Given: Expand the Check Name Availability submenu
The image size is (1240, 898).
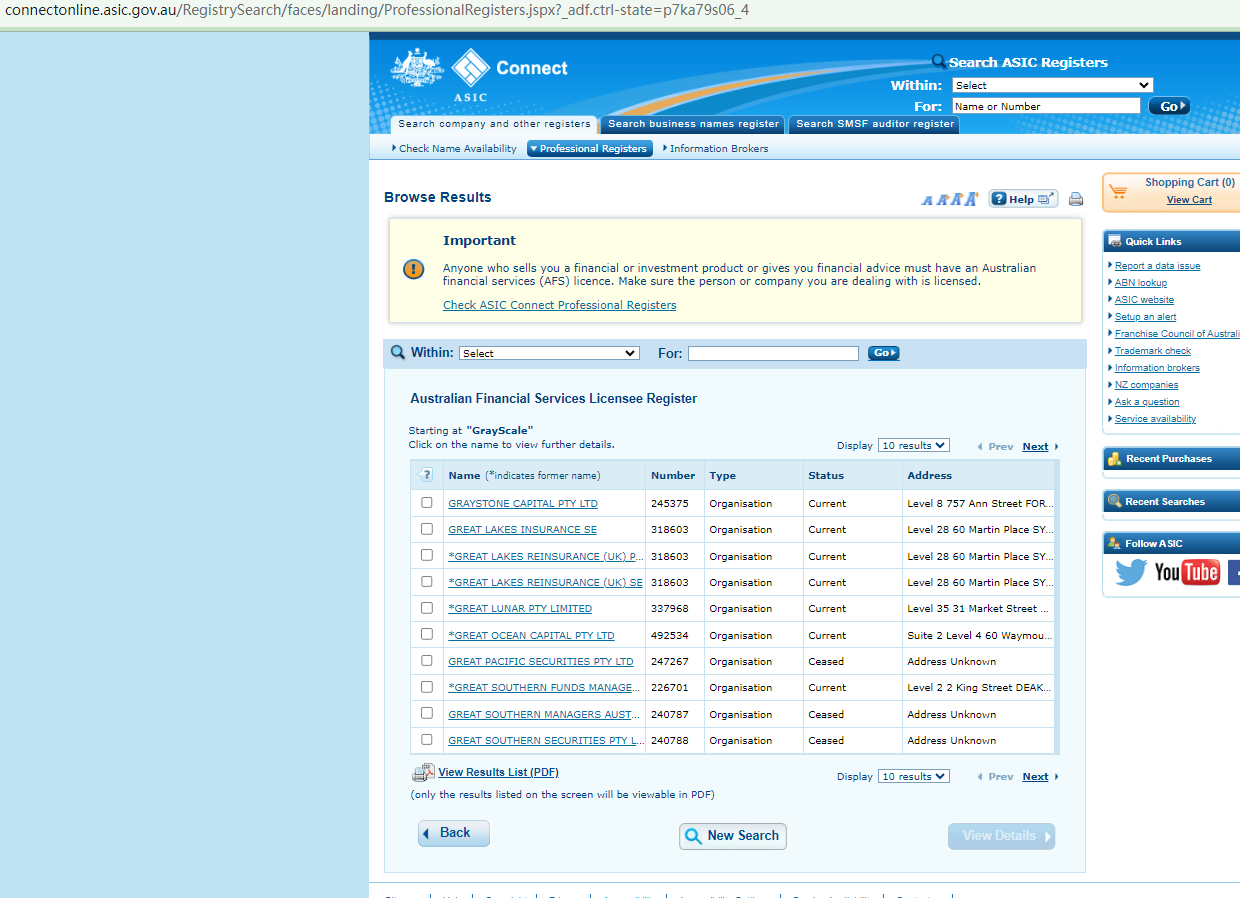Looking at the screenshot, I should [455, 148].
